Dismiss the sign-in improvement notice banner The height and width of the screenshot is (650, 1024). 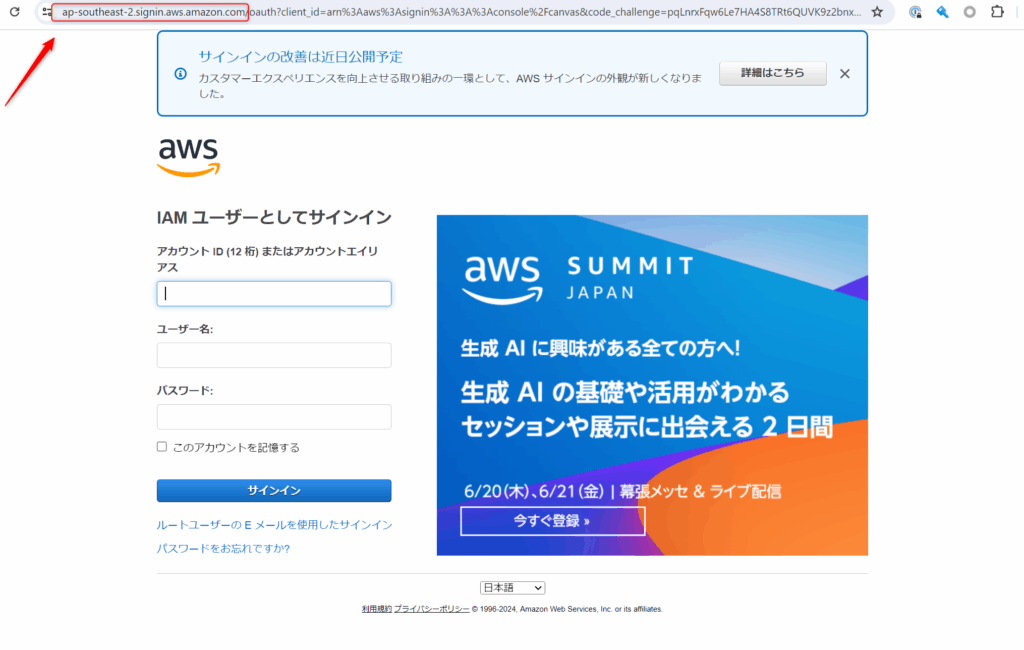click(845, 73)
